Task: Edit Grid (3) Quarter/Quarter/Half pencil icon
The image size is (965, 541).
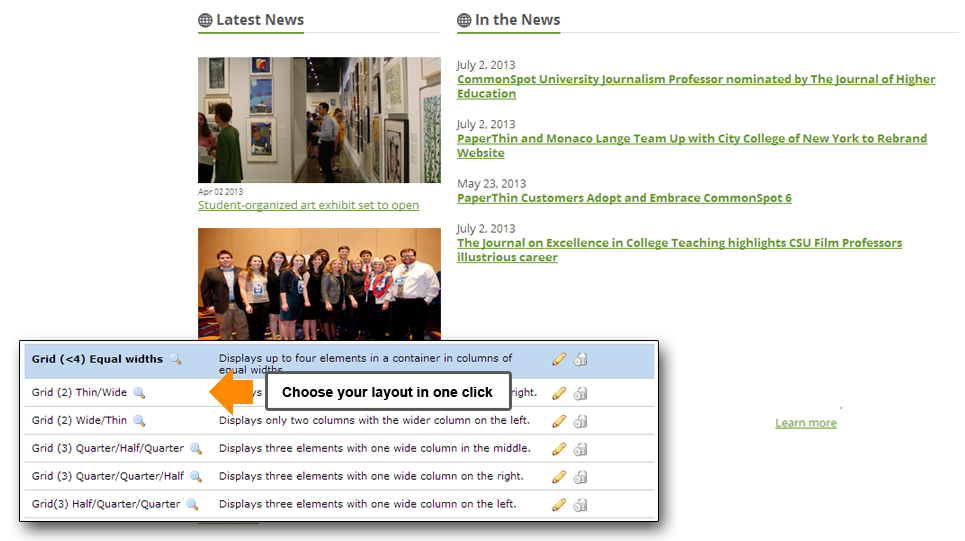Action: tap(559, 477)
